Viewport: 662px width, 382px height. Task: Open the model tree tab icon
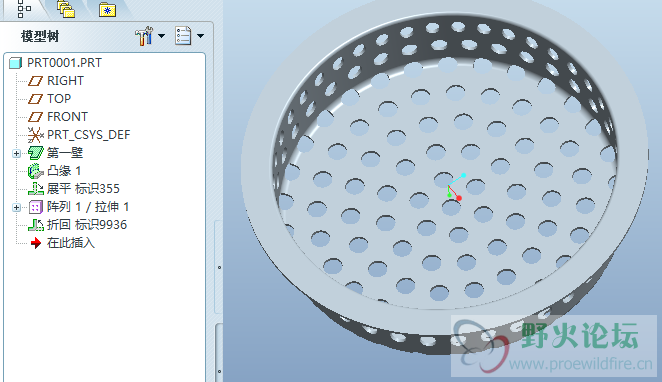(x=24, y=9)
